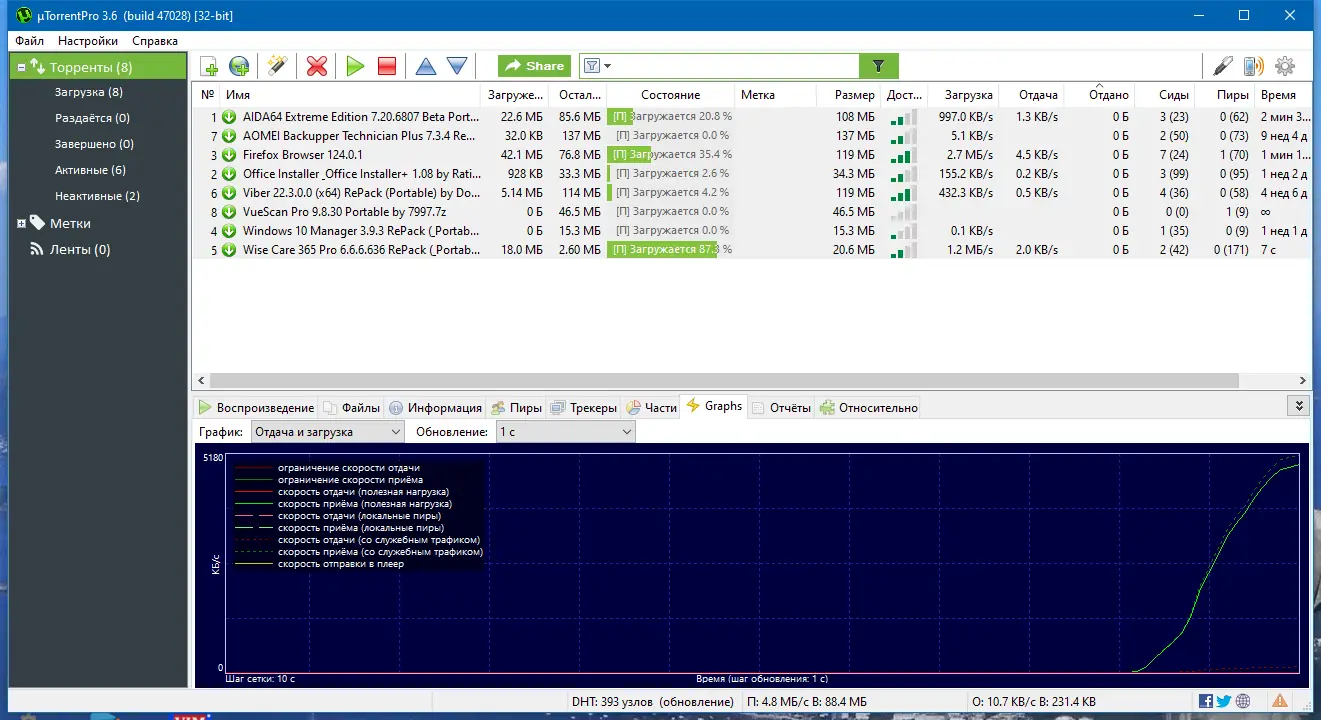Select the Раздаётся (0) category
The image size is (1321, 720).
pos(93,118)
